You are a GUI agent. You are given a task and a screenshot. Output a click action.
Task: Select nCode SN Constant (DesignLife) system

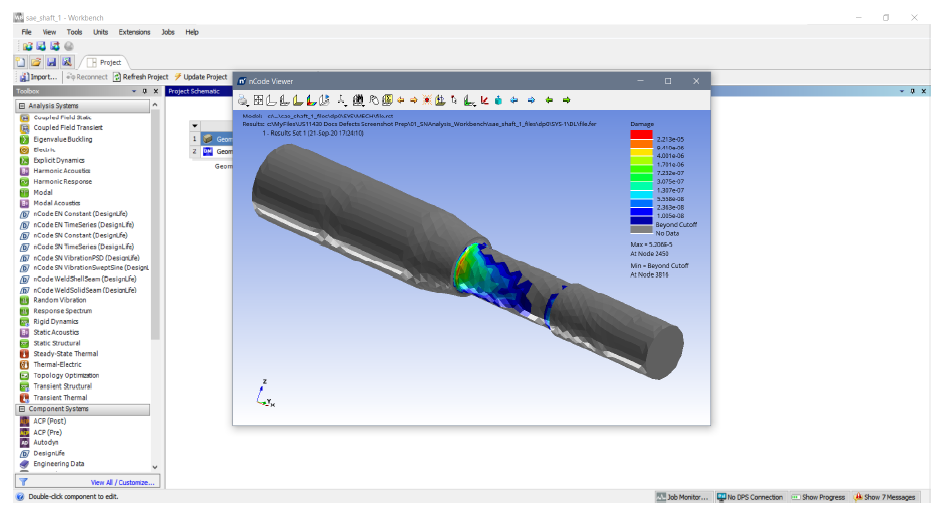[80, 235]
